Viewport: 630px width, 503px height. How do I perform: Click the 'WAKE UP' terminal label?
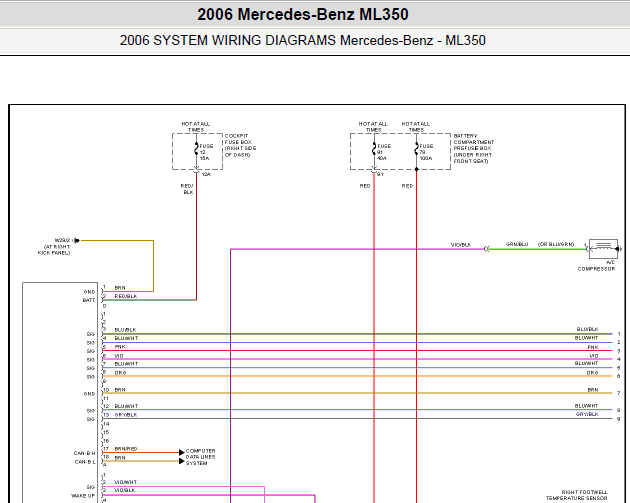click(83, 496)
